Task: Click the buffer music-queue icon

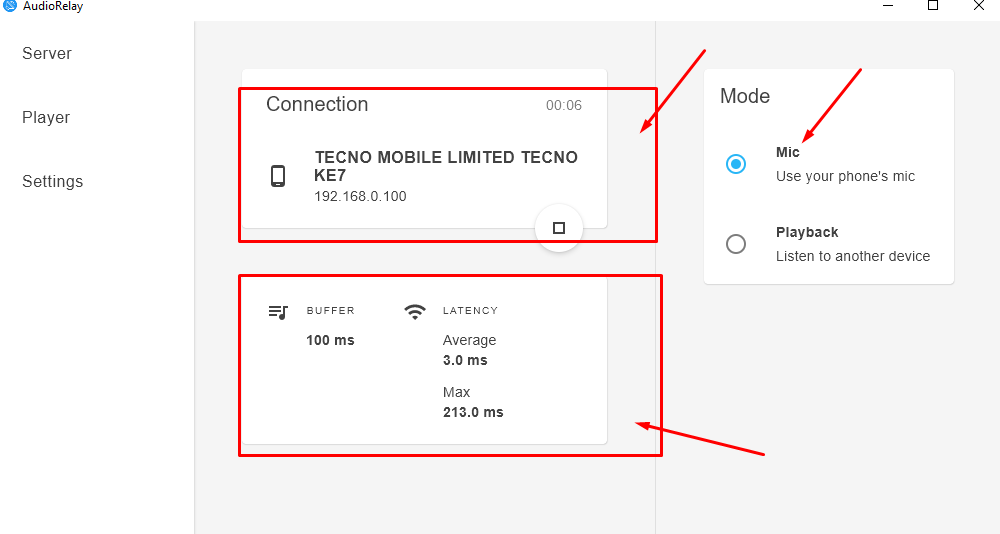Action: coord(278,311)
